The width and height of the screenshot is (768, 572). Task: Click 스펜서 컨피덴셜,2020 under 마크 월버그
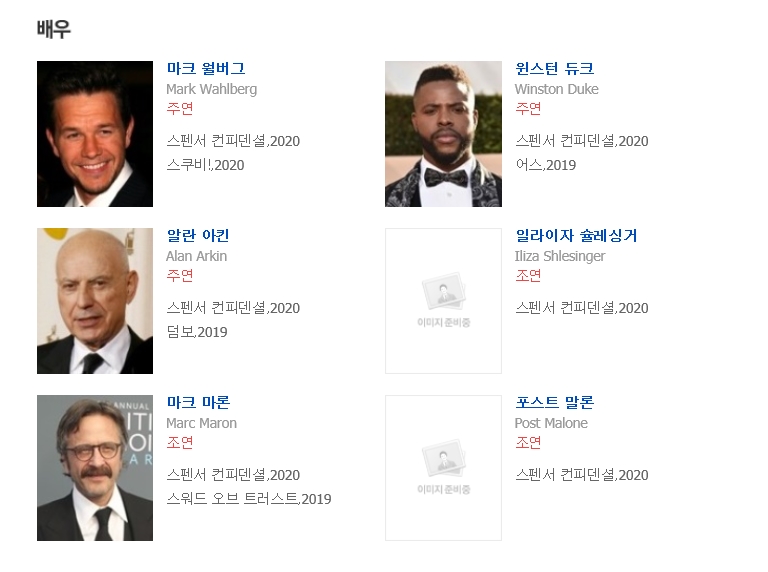click(x=233, y=141)
